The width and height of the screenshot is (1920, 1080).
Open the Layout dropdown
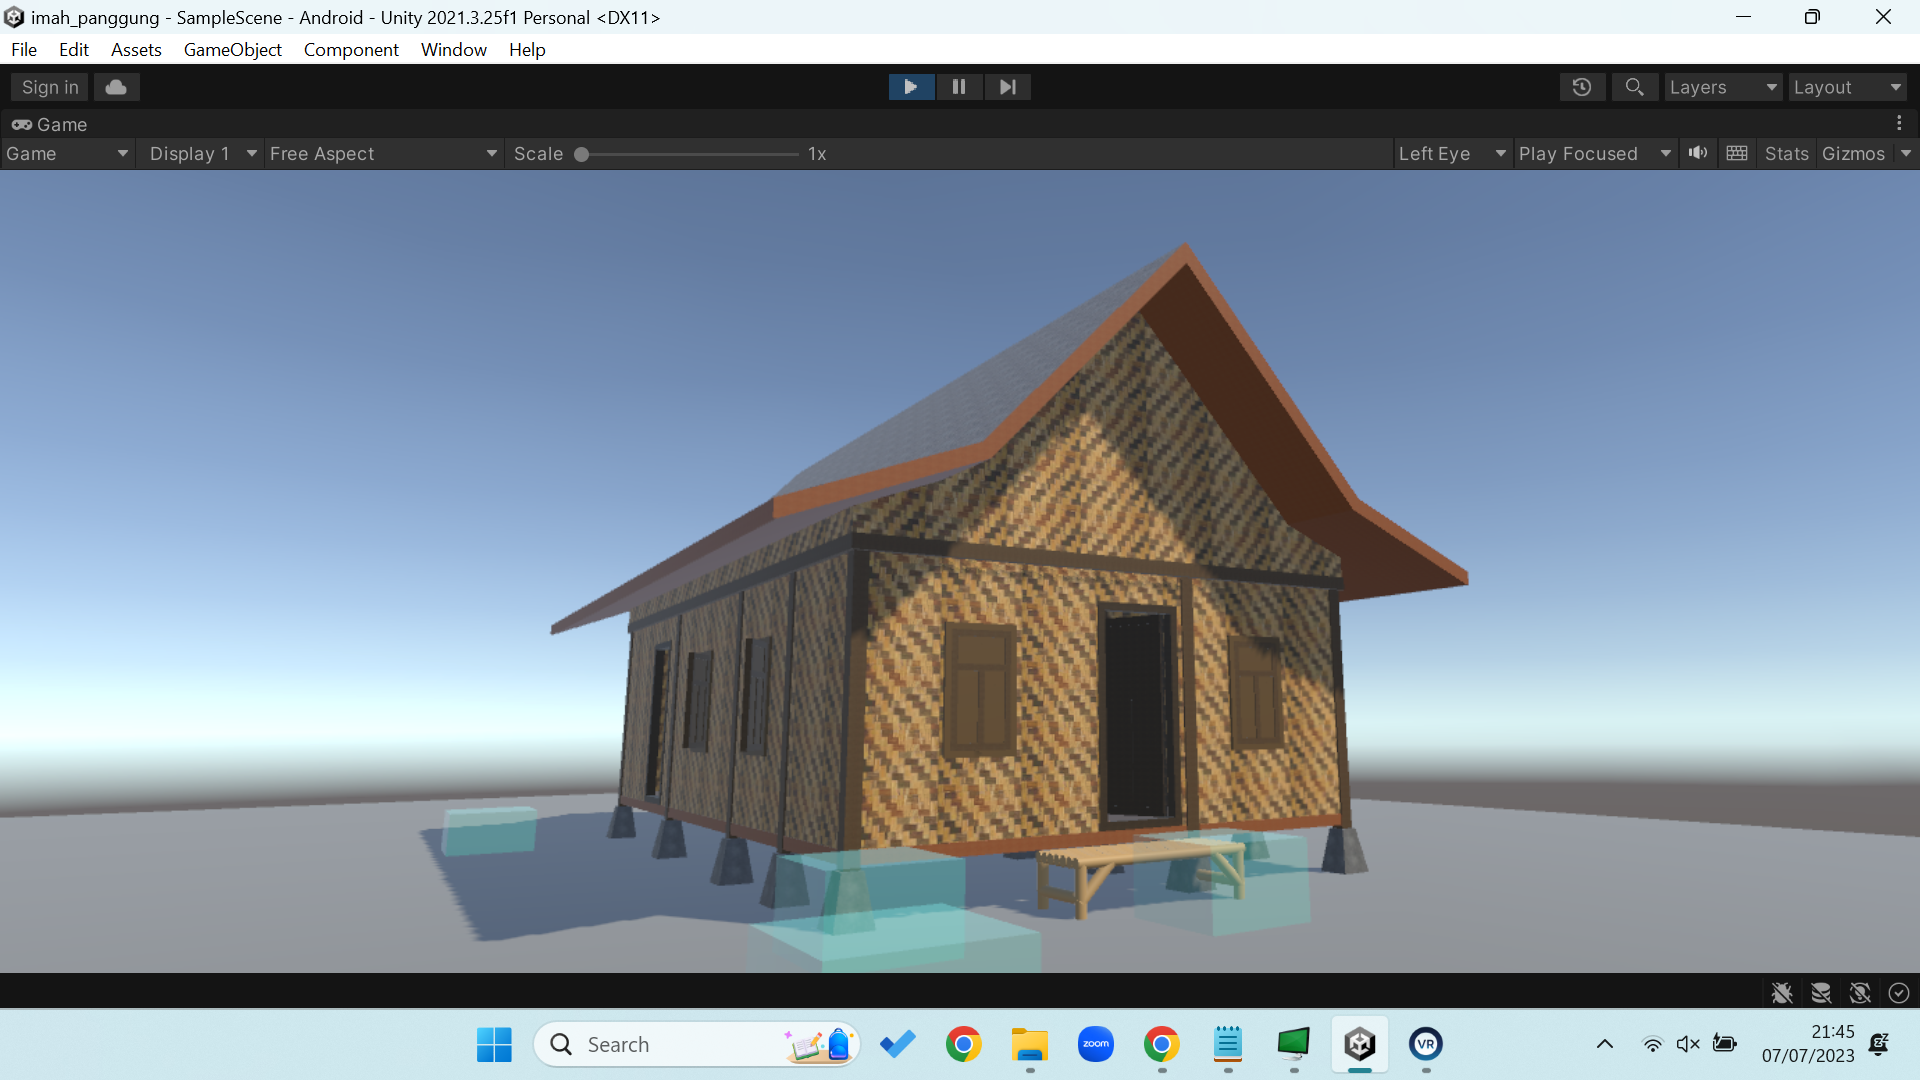[x=1846, y=87]
